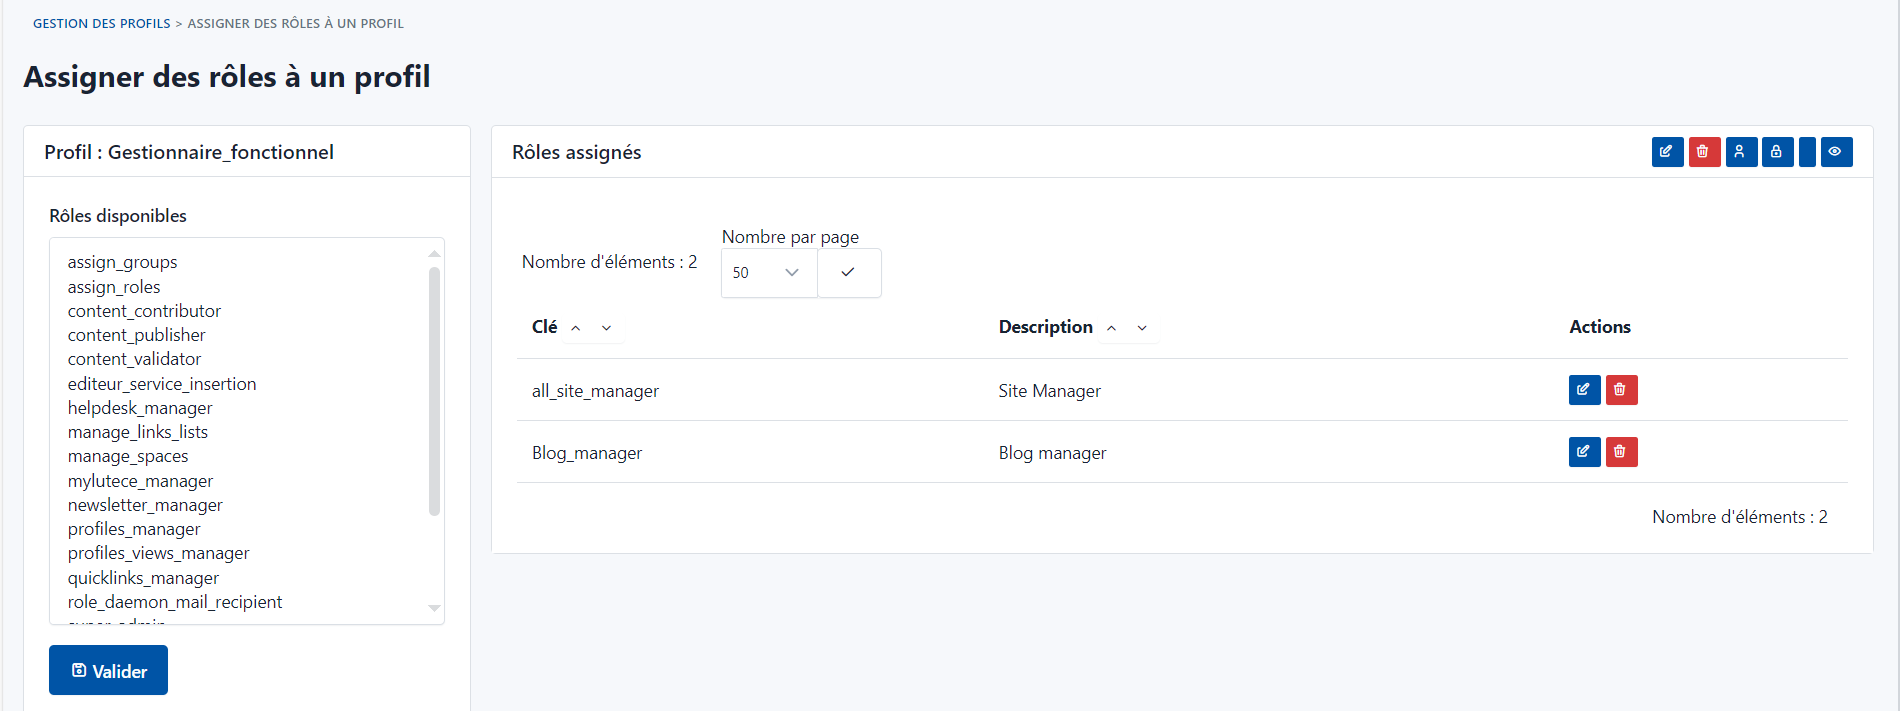Open the profile rights padlock icon

click(x=1777, y=152)
